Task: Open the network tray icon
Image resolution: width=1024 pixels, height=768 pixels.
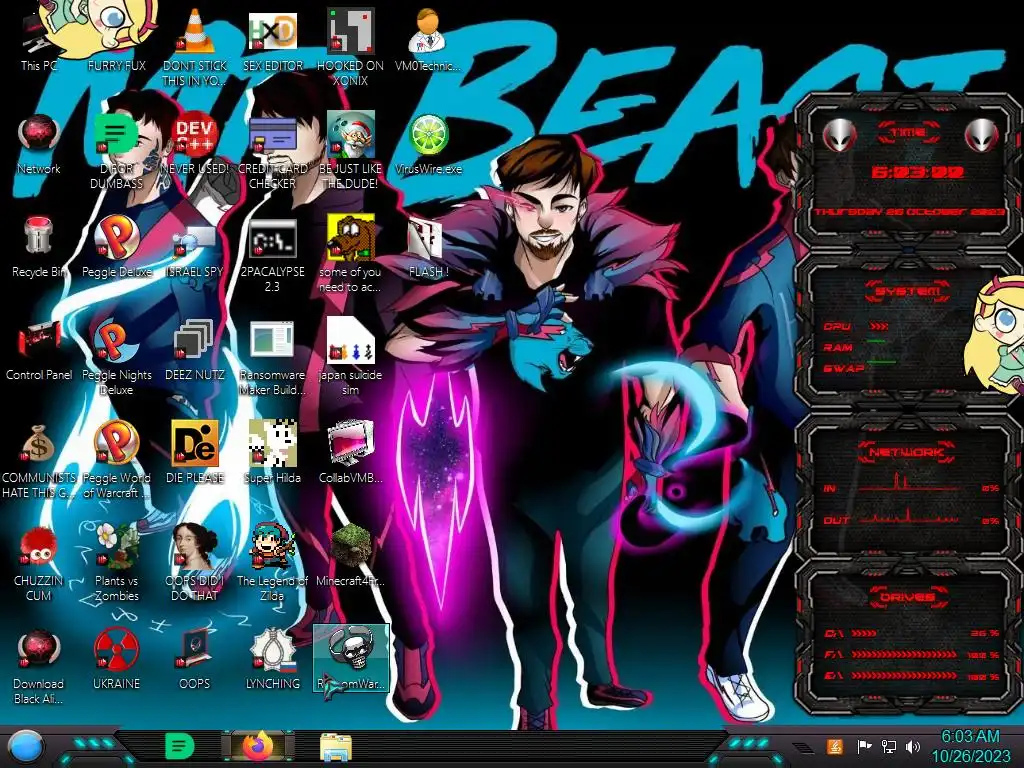Action: (x=889, y=746)
